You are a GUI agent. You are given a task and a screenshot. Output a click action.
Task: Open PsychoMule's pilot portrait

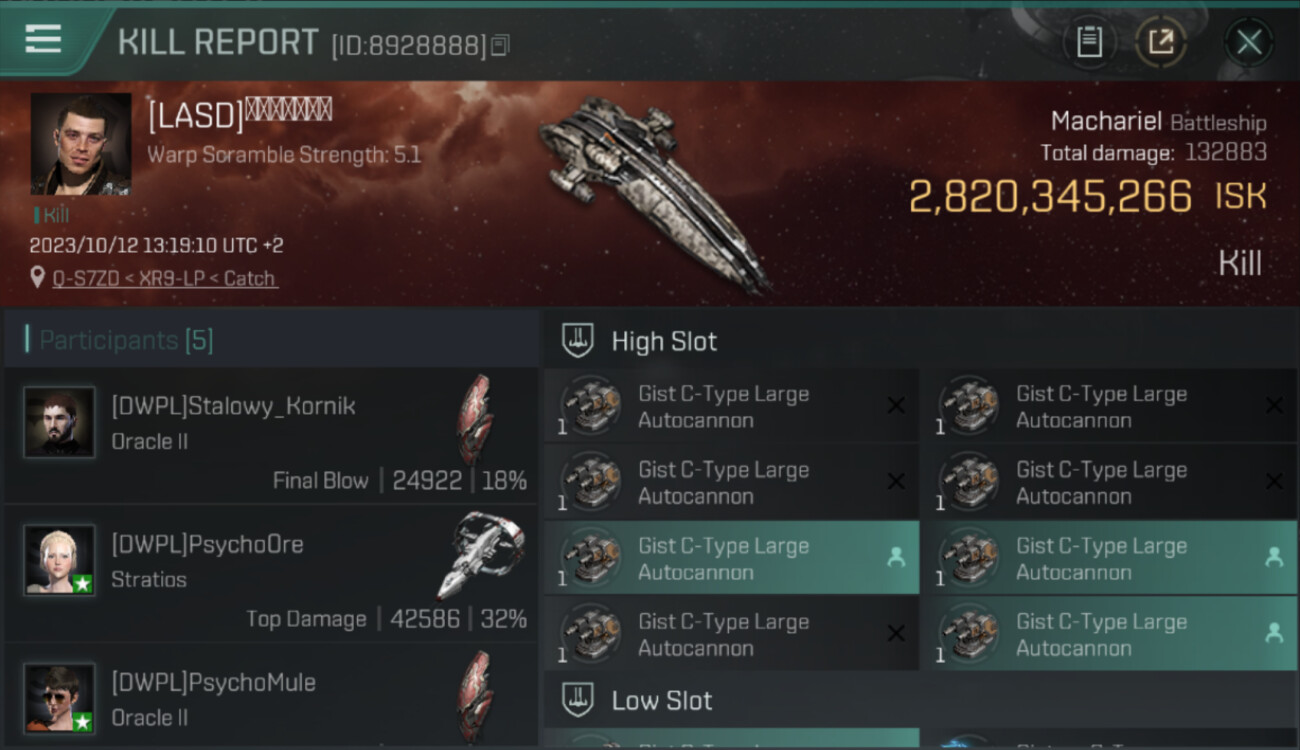(60, 698)
